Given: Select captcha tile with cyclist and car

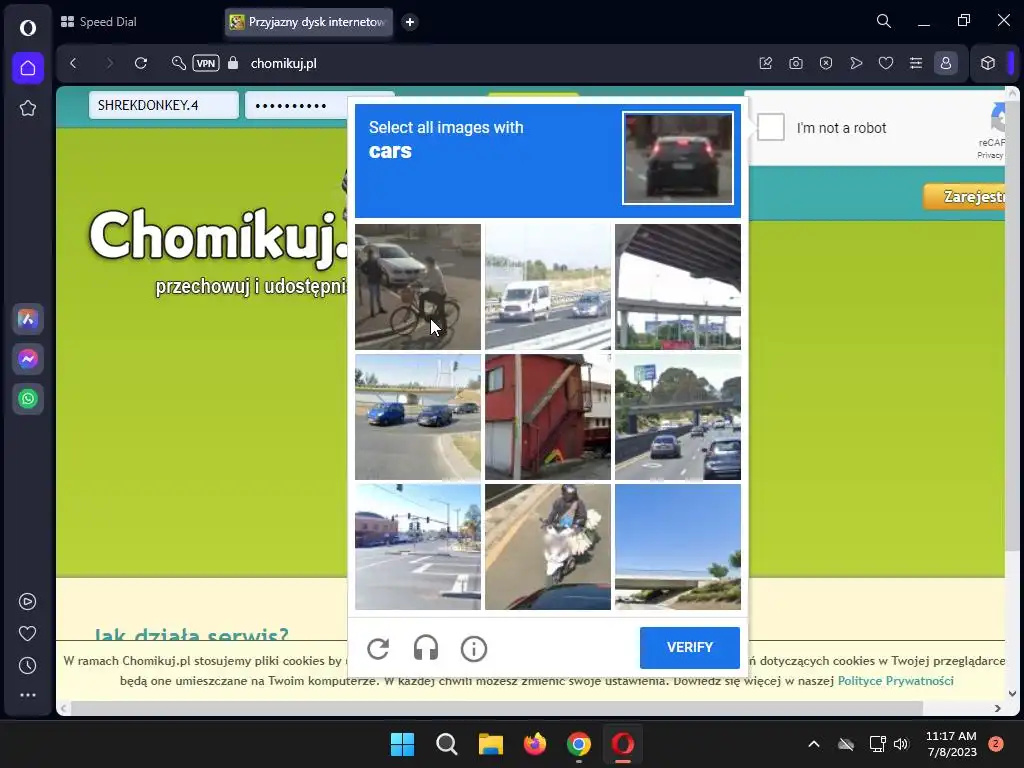Looking at the screenshot, I should (418, 287).
